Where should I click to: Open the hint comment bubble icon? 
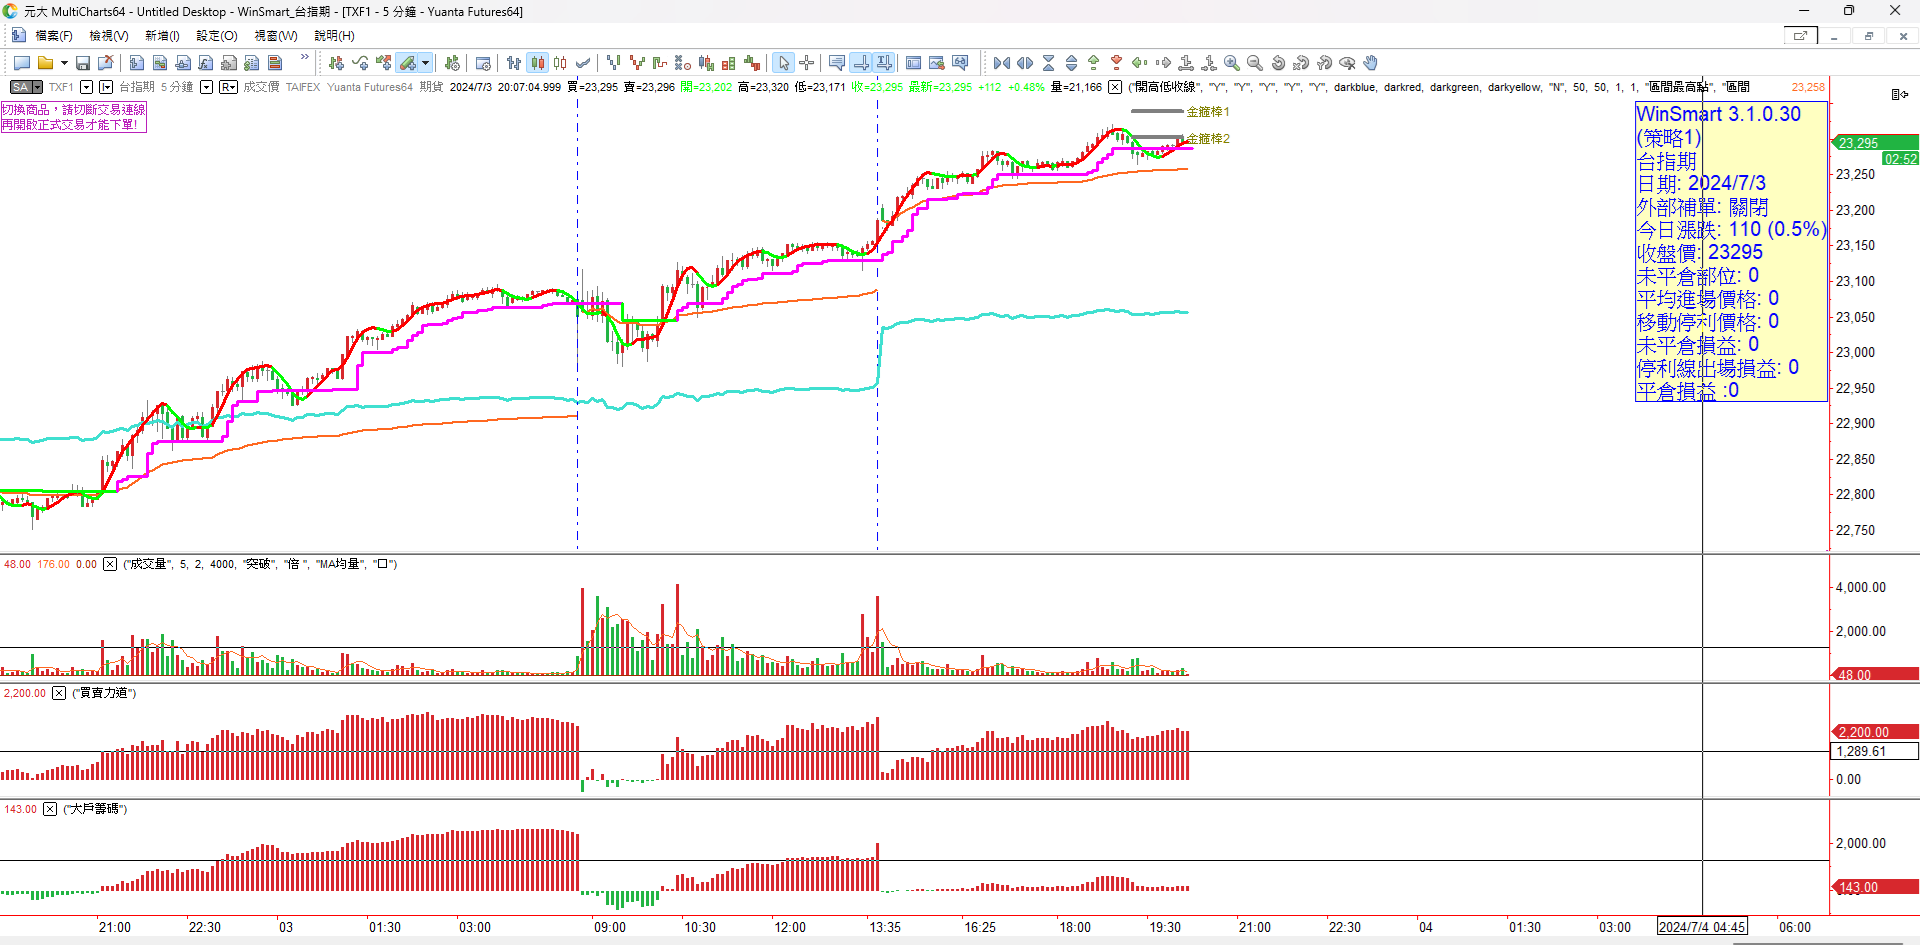(837, 63)
